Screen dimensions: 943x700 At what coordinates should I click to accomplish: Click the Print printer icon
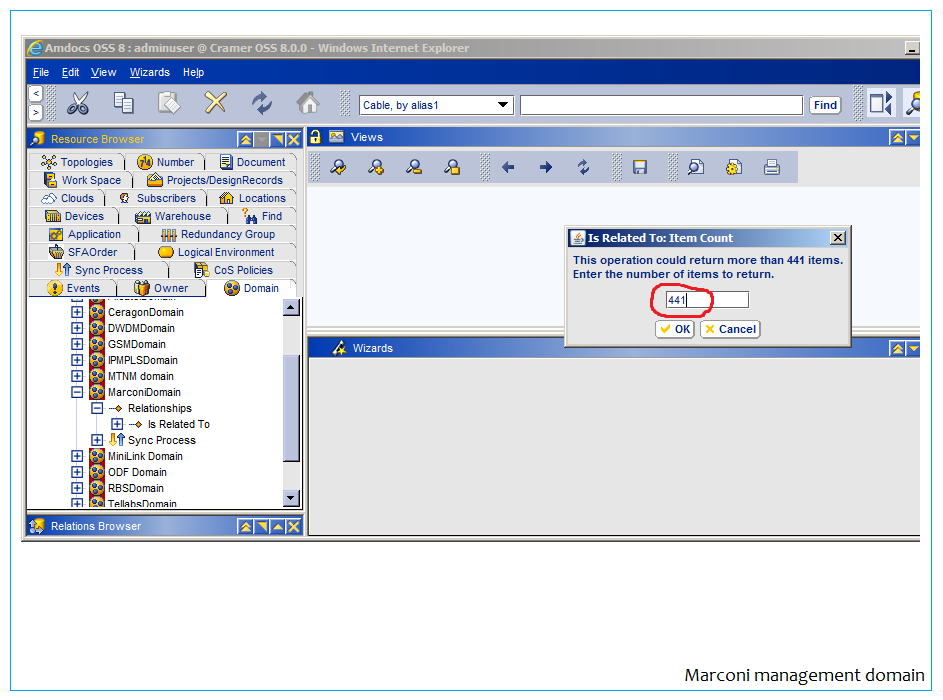click(x=772, y=167)
